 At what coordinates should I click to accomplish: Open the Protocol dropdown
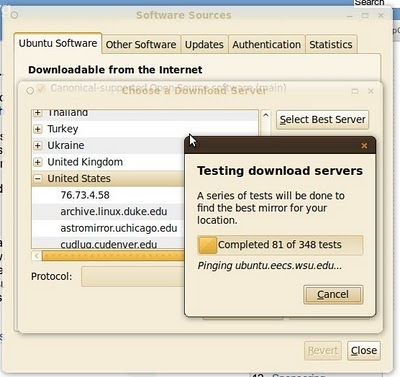(133, 276)
